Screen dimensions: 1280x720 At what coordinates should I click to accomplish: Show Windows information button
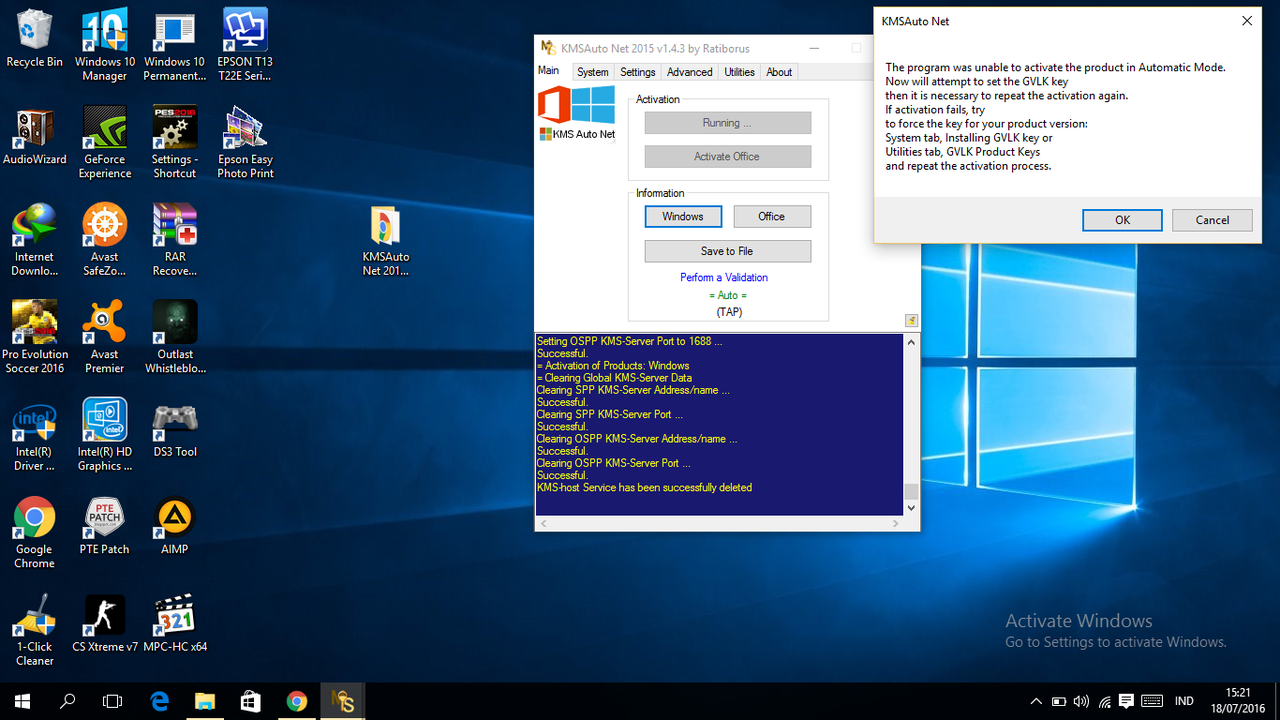pyautogui.click(x=683, y=216)
